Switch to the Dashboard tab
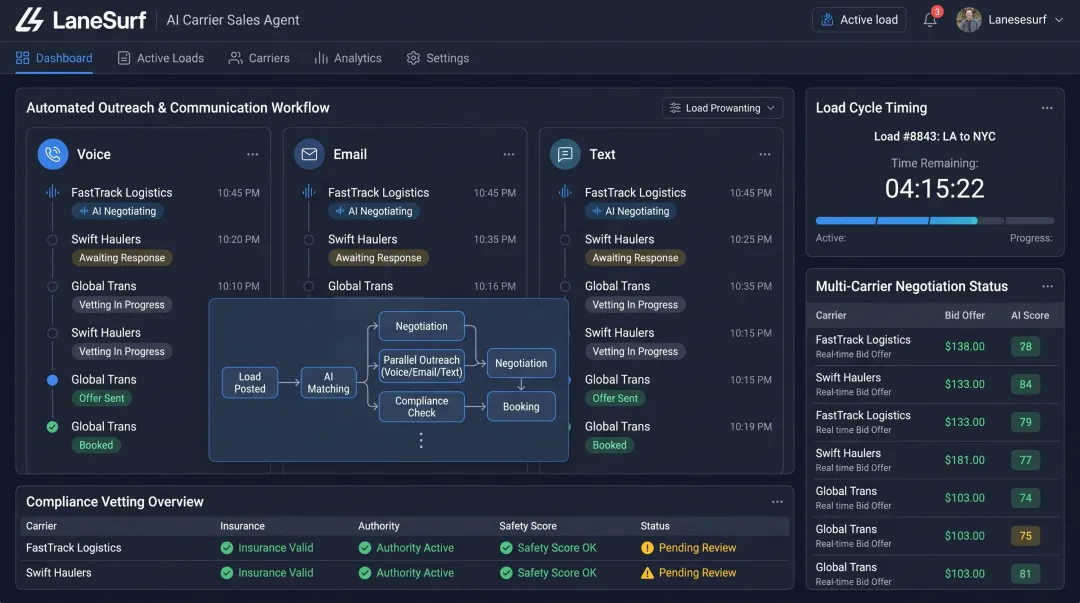The image size is (1080, 603). [x=54, y=58]
